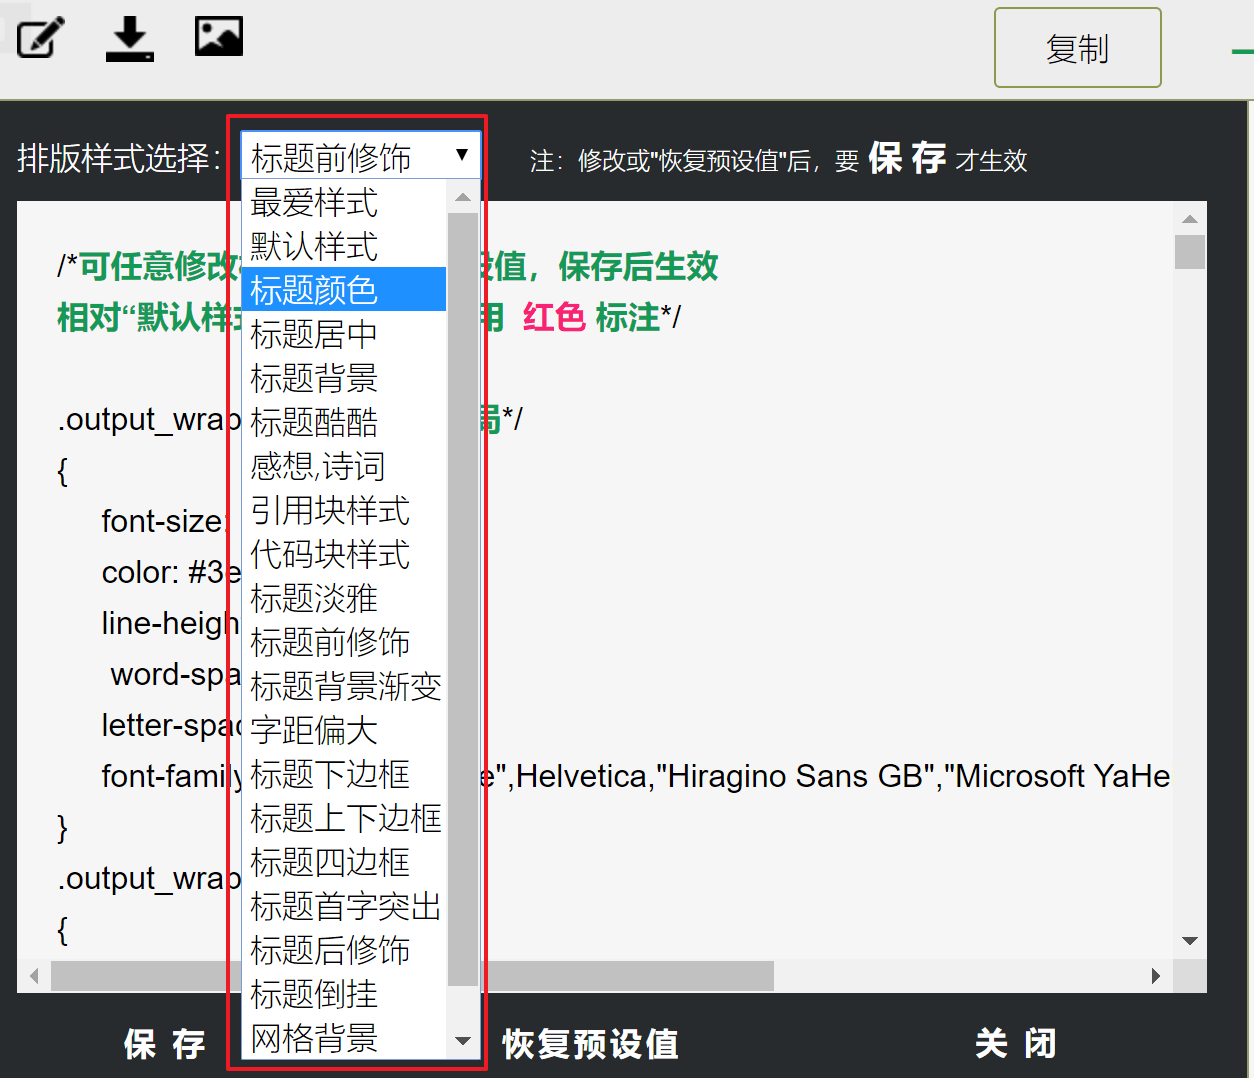Click the 复制 button

[x=1077, y=48]
